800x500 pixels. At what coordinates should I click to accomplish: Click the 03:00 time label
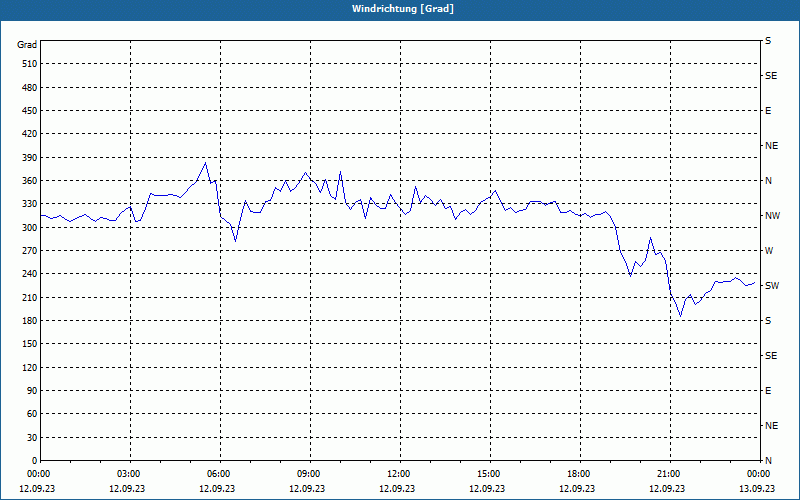[x=131, y=474]
